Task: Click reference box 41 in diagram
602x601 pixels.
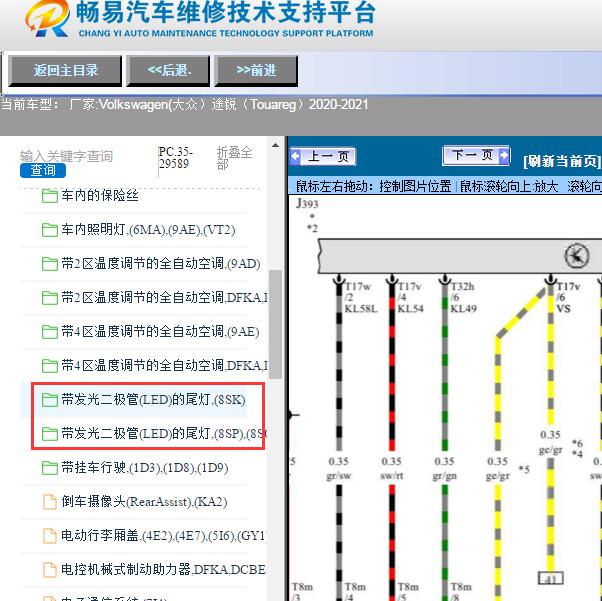Action: (x=551, y=578)
